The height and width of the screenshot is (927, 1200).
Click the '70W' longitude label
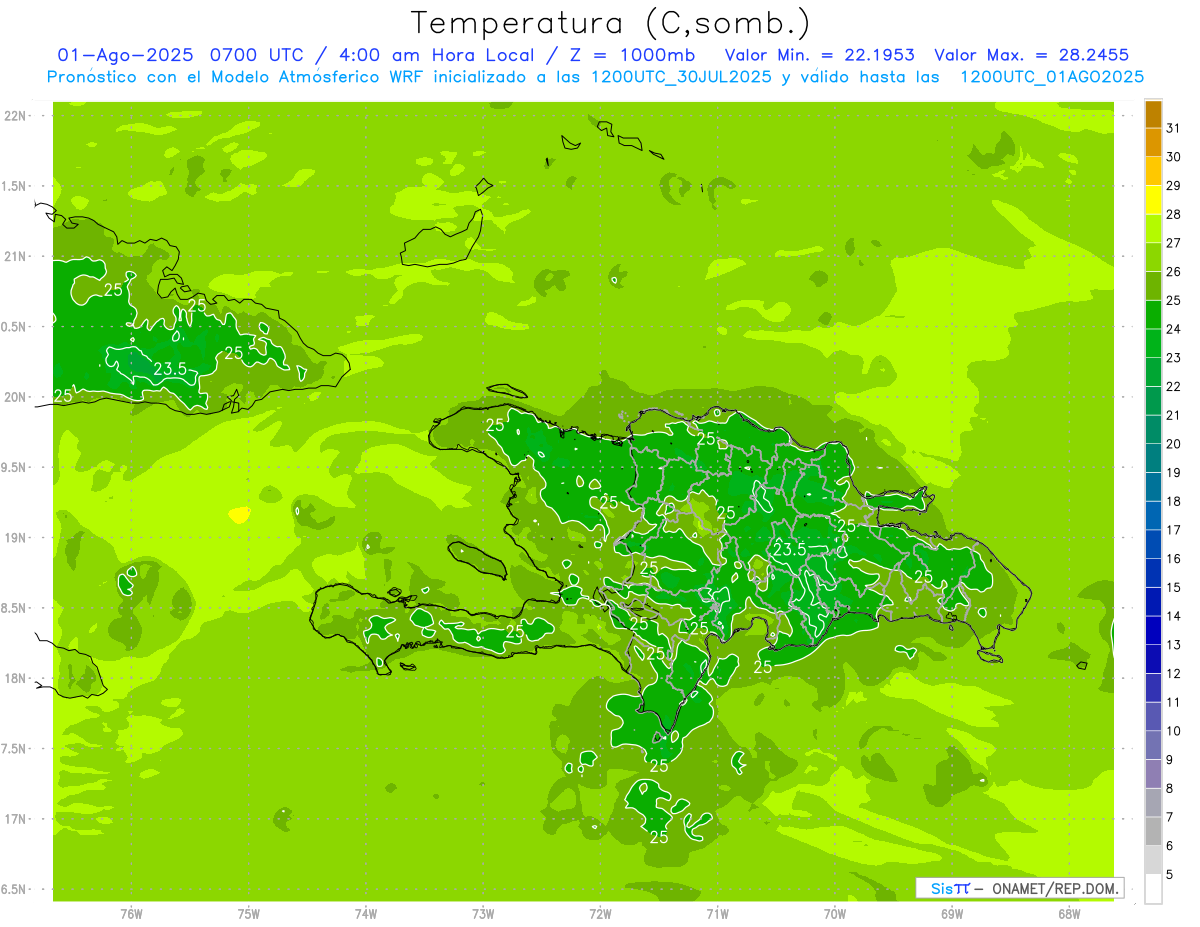835,914
